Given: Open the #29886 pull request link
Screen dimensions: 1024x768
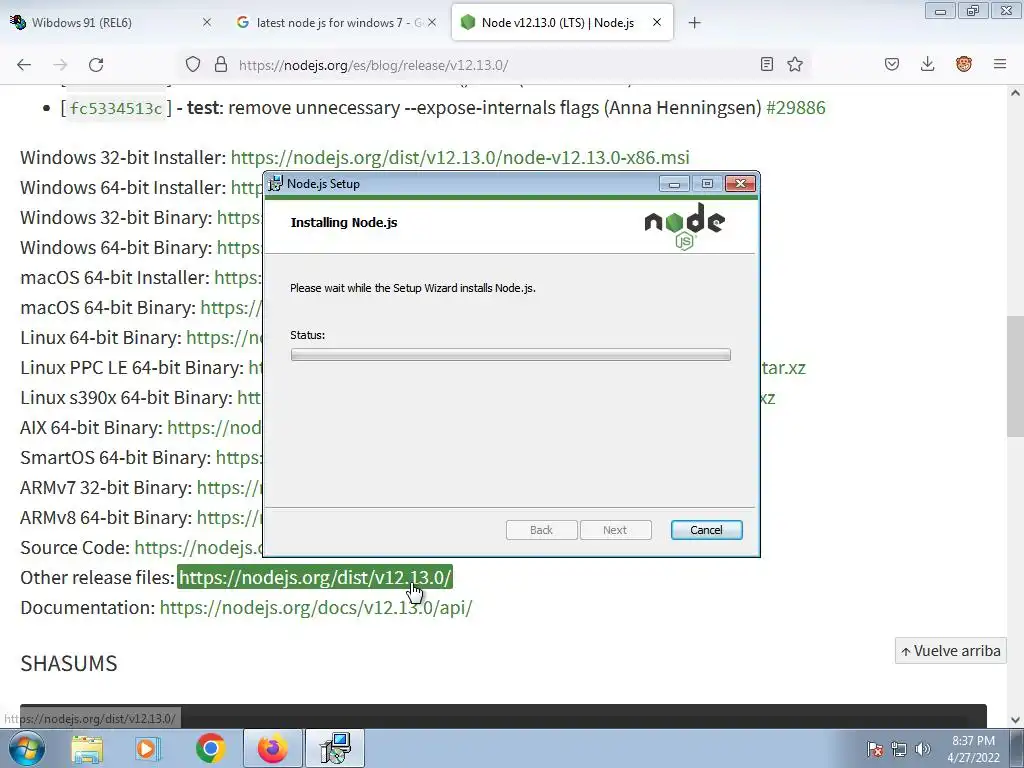Looking at the screenshot, I should (x=795, y=108).
